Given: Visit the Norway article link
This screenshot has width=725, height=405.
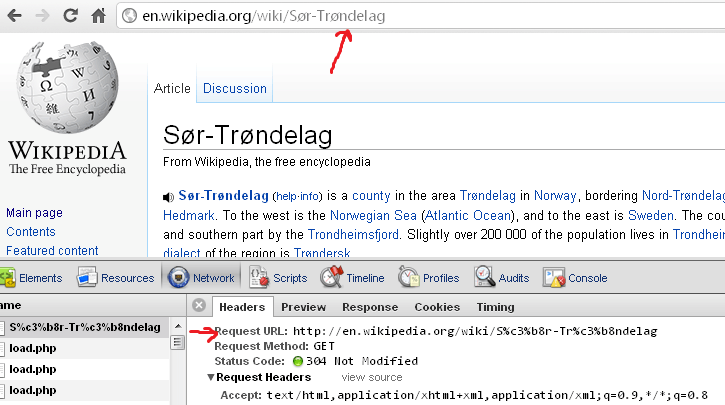Looking at the screenshot, I should click(x=555, y=196).
